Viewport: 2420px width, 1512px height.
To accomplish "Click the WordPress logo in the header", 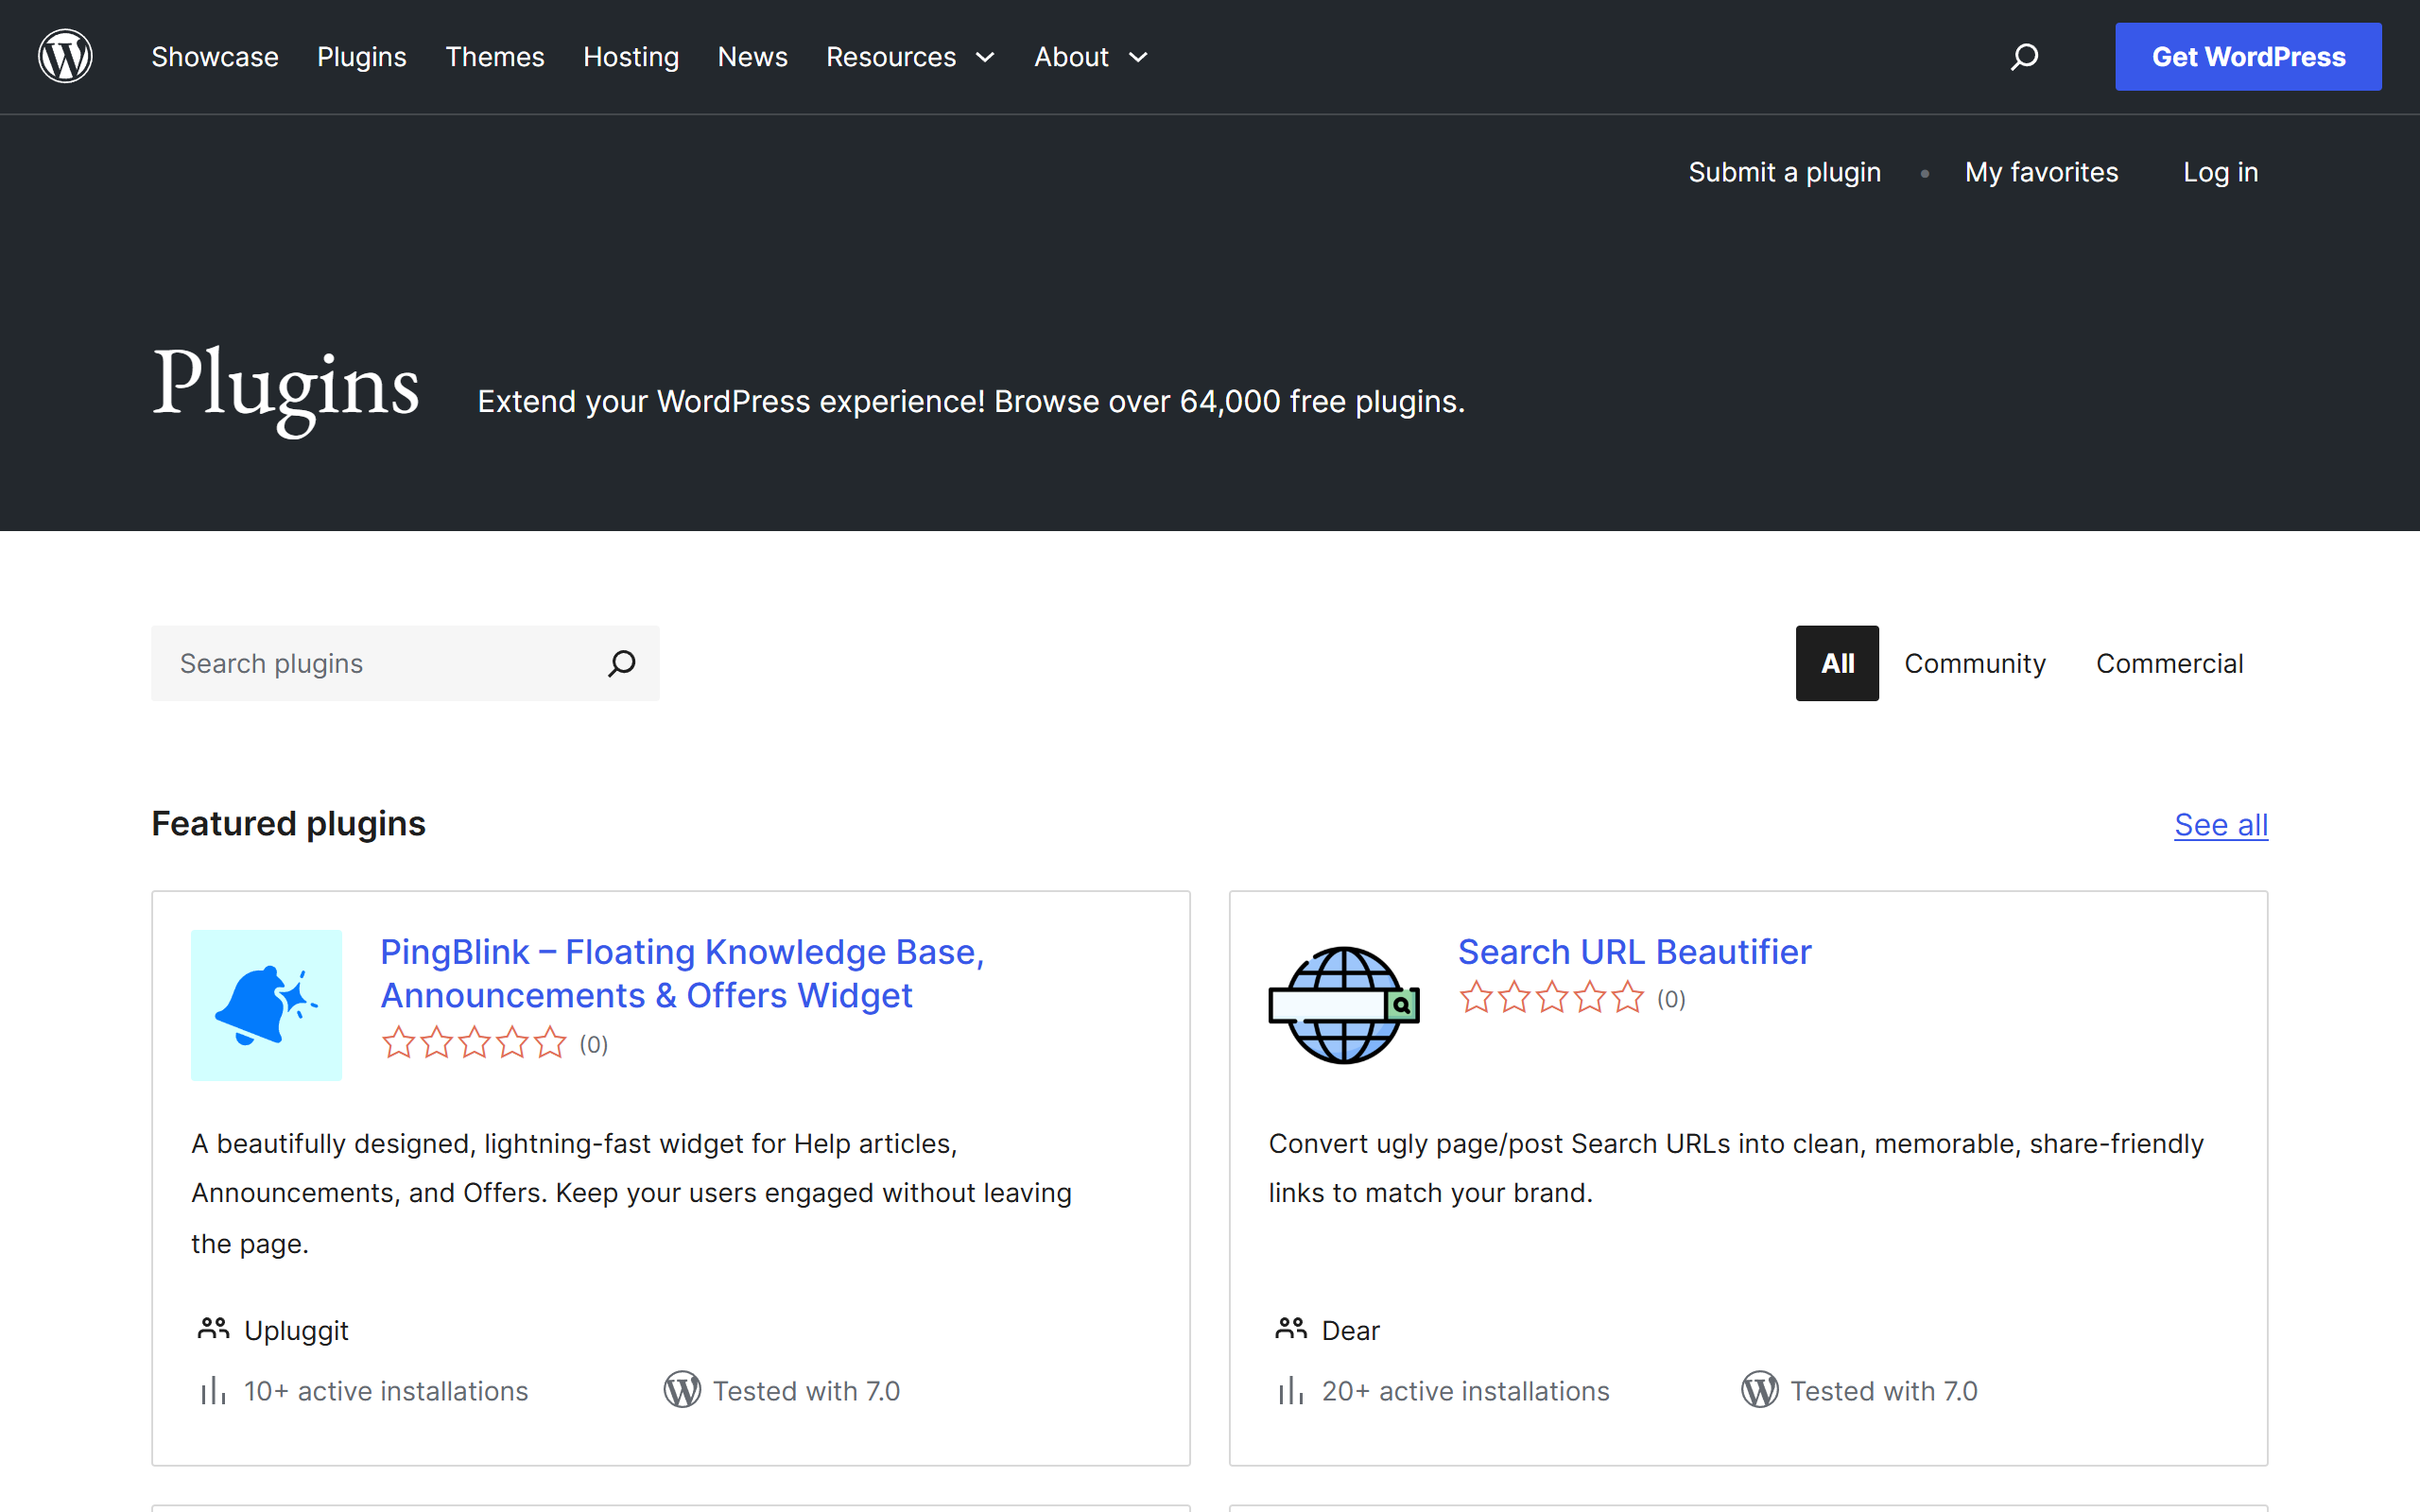I will (x=65, y=56).
